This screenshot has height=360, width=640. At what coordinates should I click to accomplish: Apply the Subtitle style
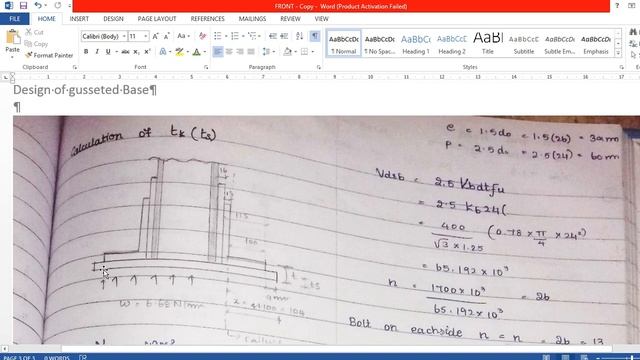click(524, 43)
